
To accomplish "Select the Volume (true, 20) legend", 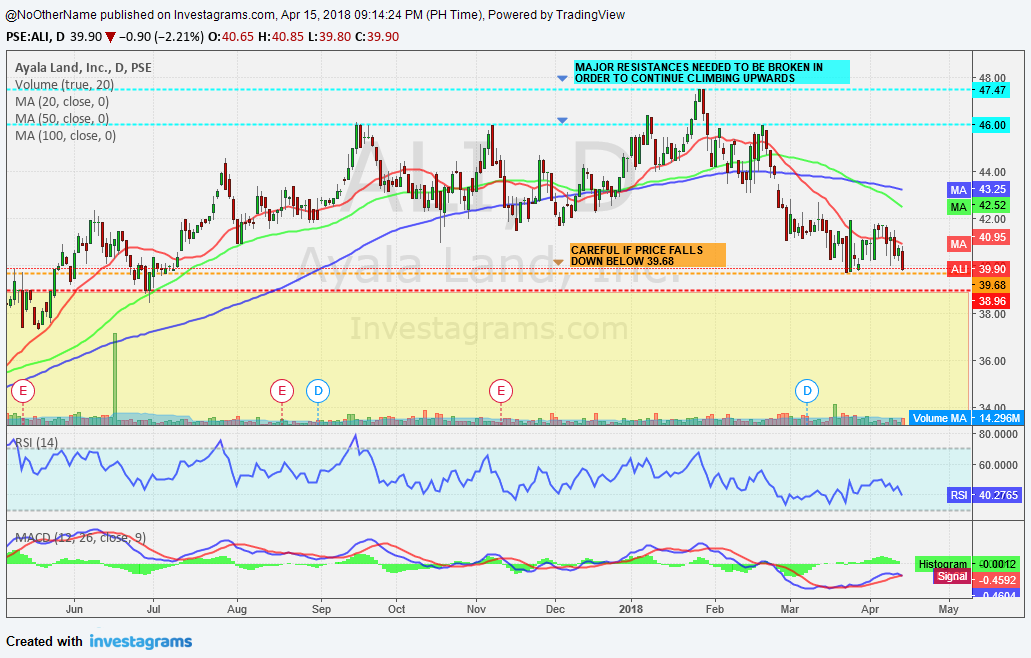I will (x=64, y=85).
